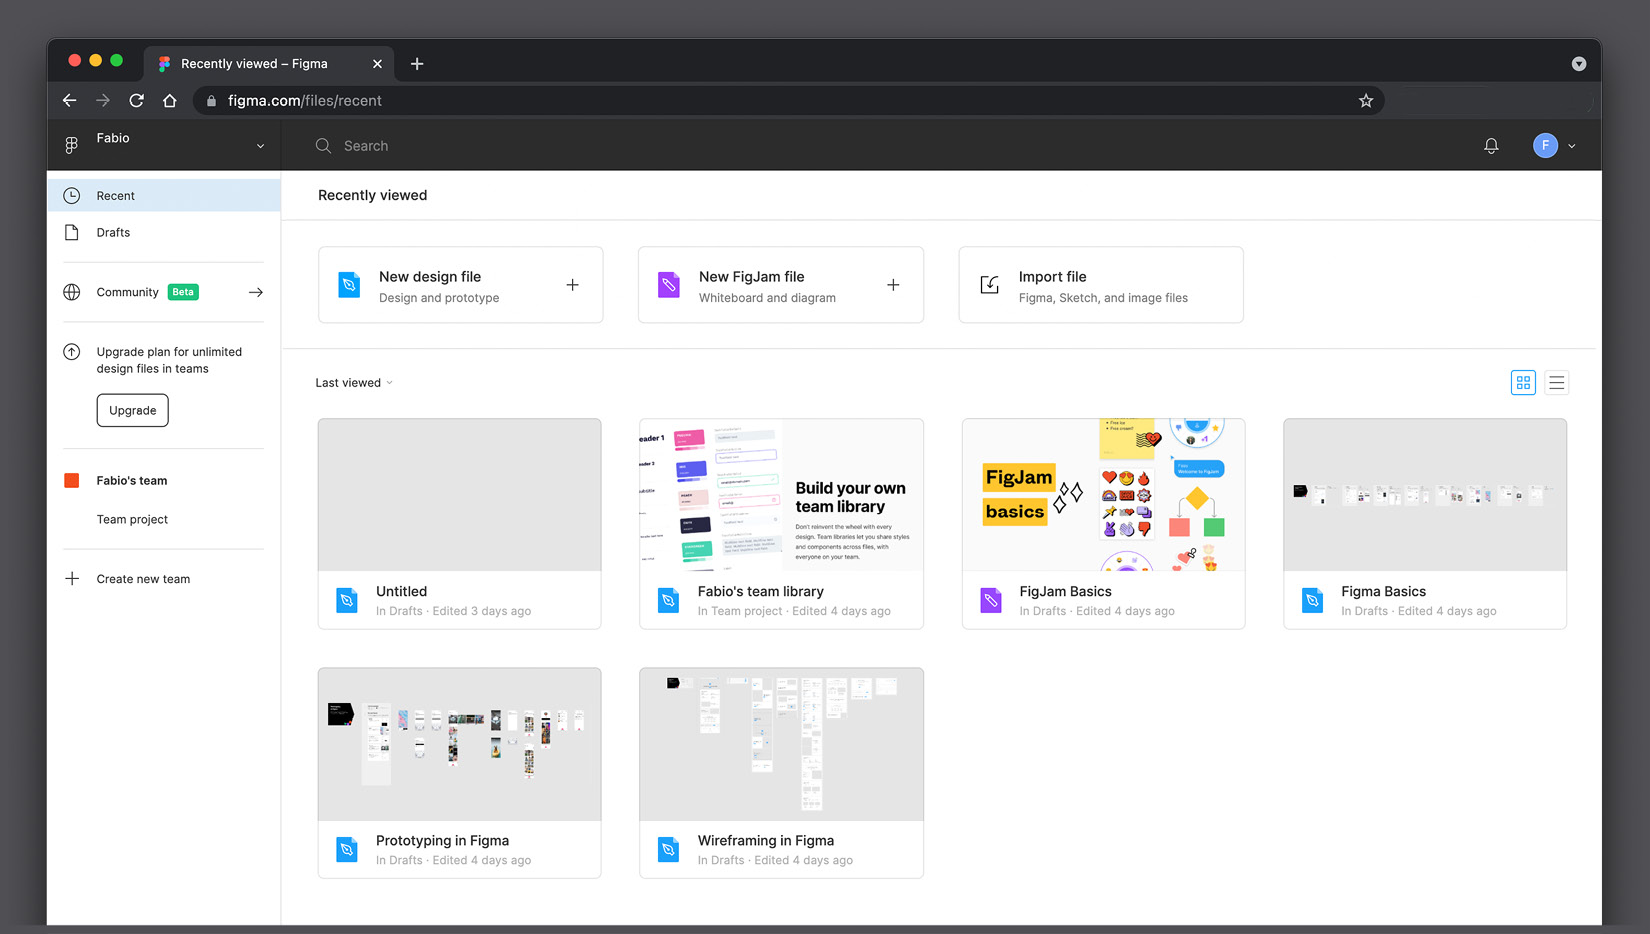The width and height of the screenshot is (1650, 934).
Task: Reload the page with the refresh icon
Action: click(137, 101)
